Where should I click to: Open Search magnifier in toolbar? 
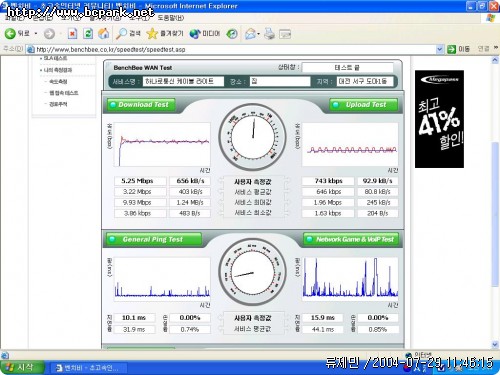tap(121, 34)
